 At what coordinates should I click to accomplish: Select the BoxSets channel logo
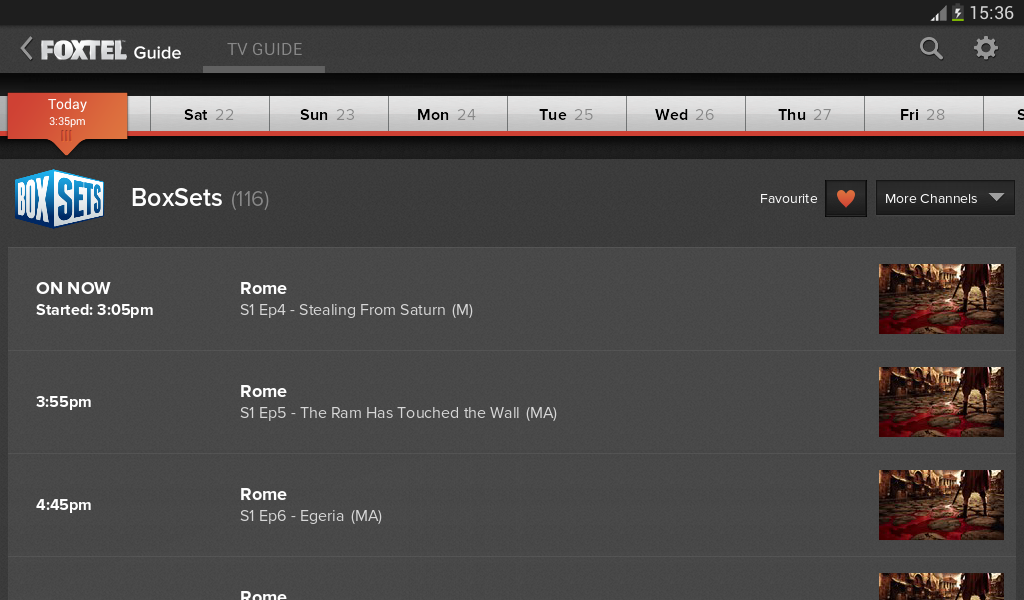58,198
